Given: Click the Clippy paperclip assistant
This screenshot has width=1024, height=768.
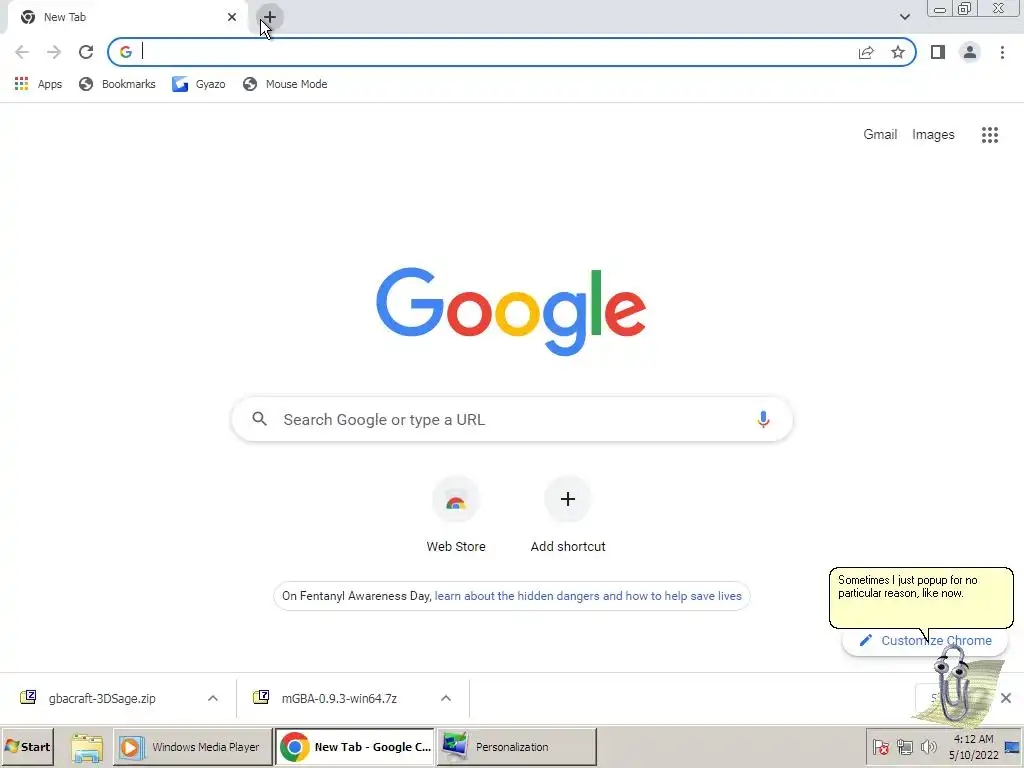Looking at the screenshot, I should point(953,684).
